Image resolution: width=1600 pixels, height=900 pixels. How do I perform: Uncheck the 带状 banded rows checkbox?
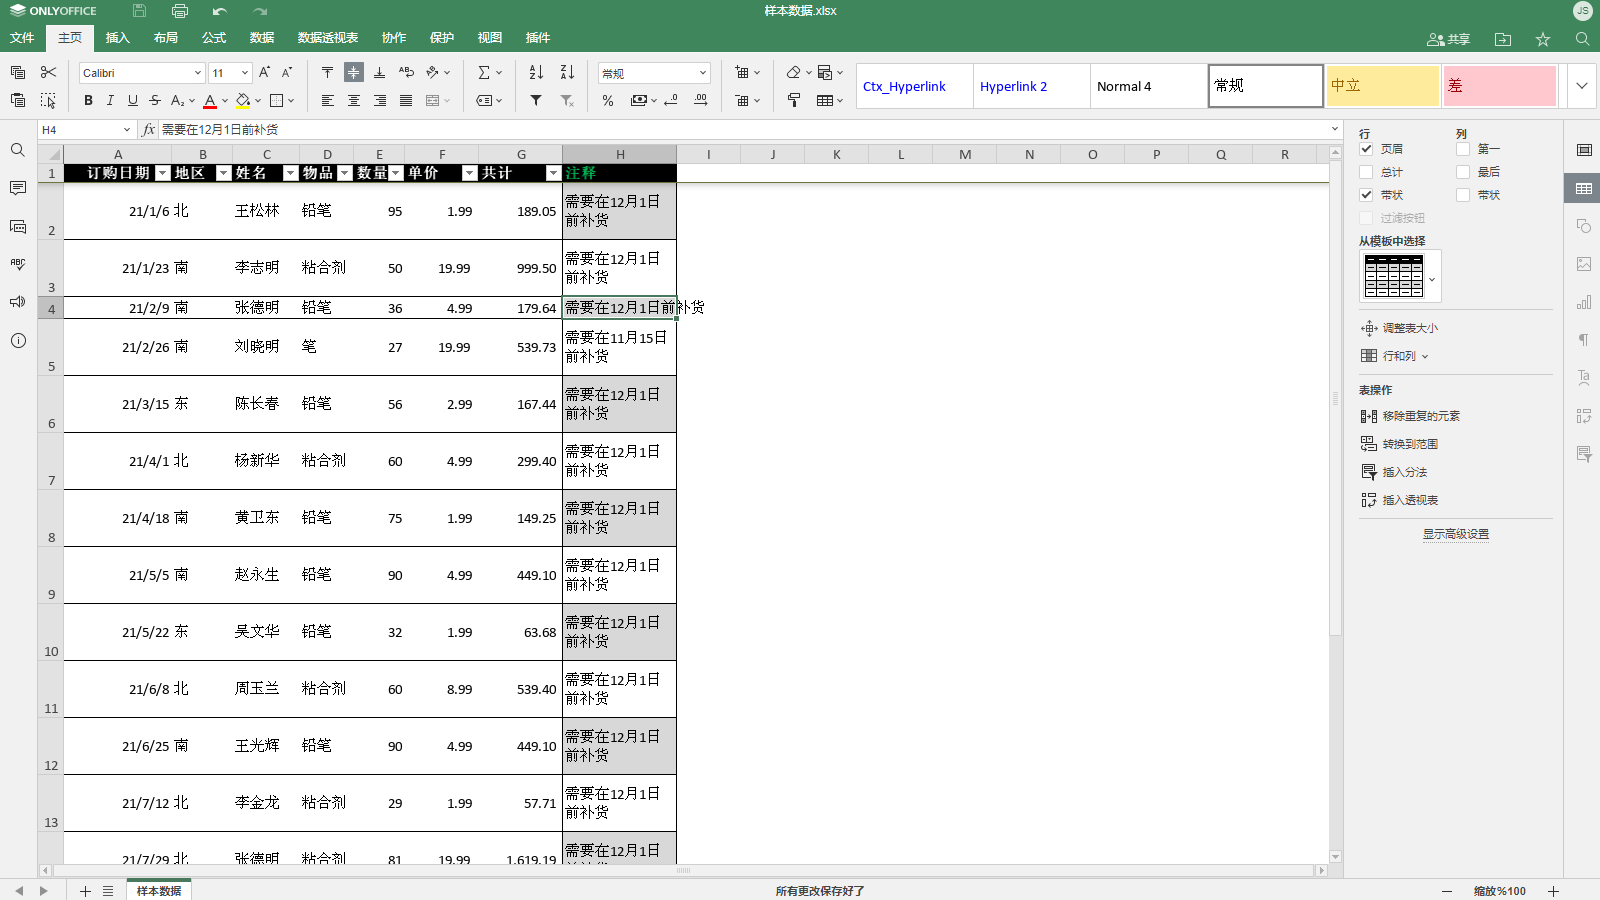[1366, 195]
